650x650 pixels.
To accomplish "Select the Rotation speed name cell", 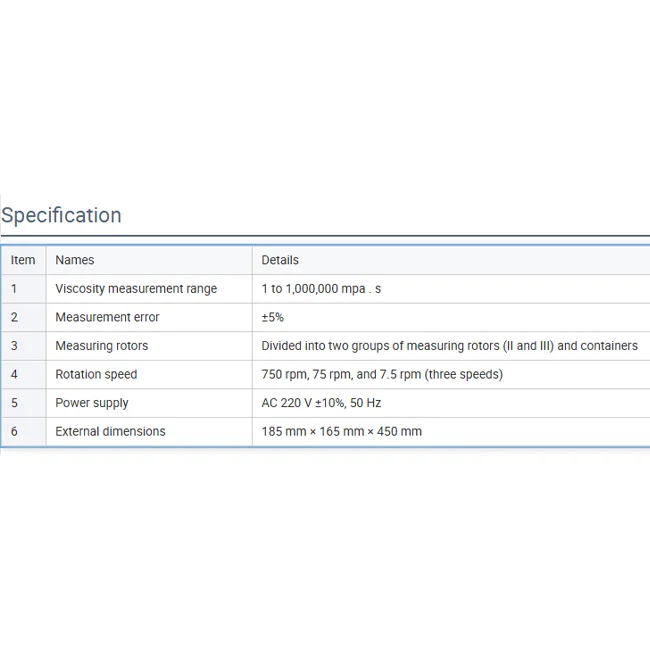I will 96,374.
